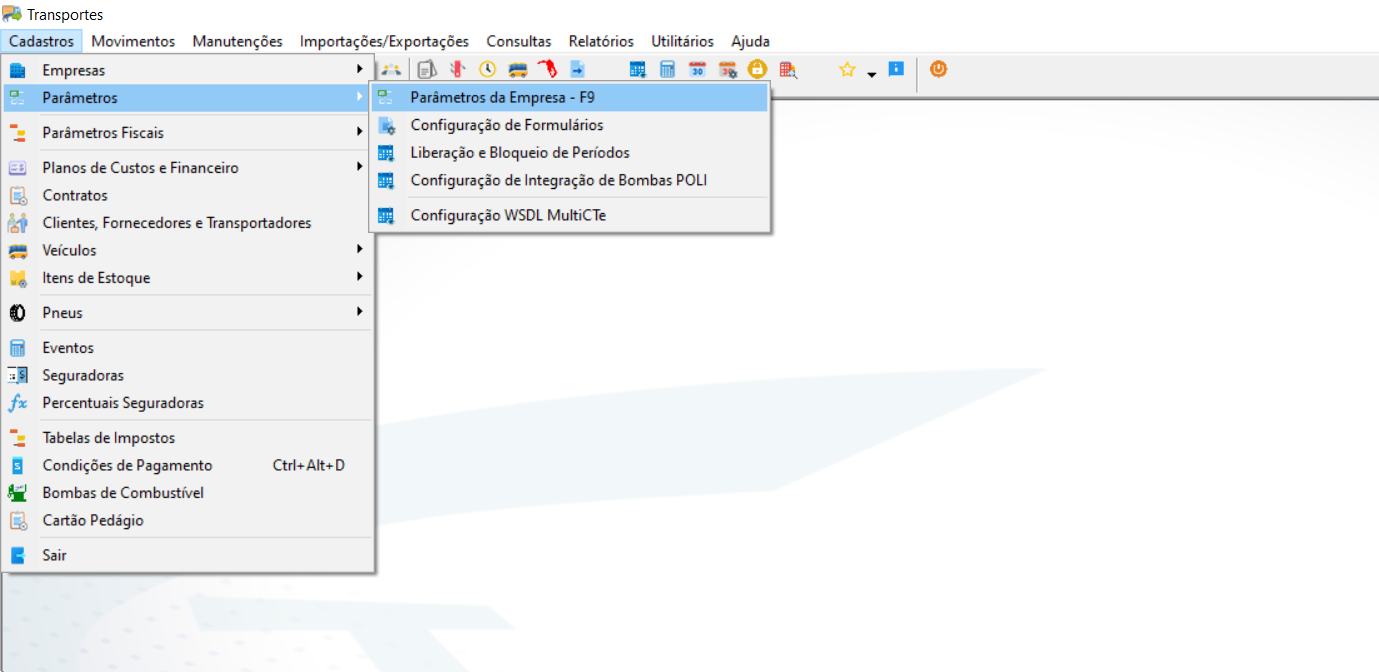Click the orange power exit icon
The width and height of the screenshot is (1379, 672).
[938, 69]
